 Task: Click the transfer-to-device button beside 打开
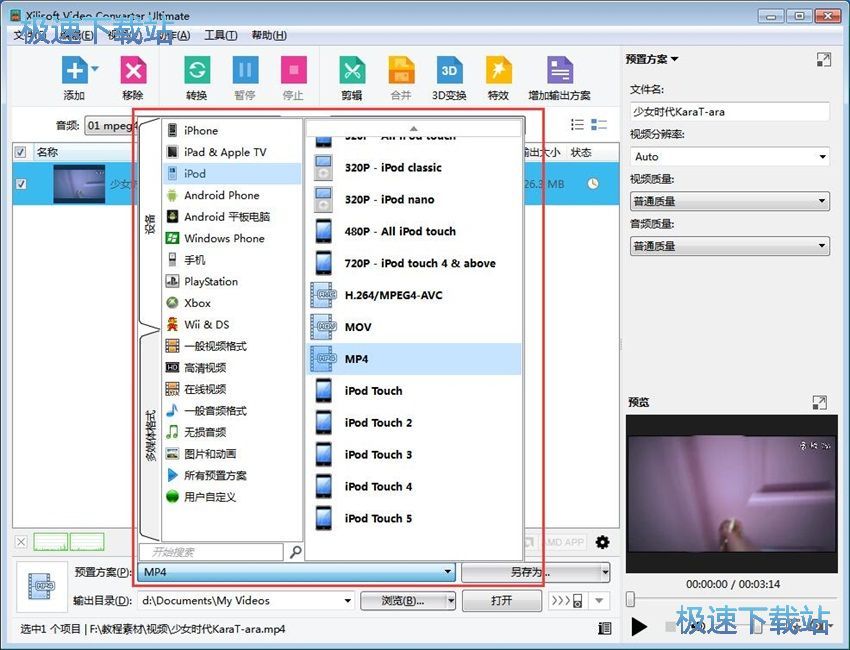(567, 601)
